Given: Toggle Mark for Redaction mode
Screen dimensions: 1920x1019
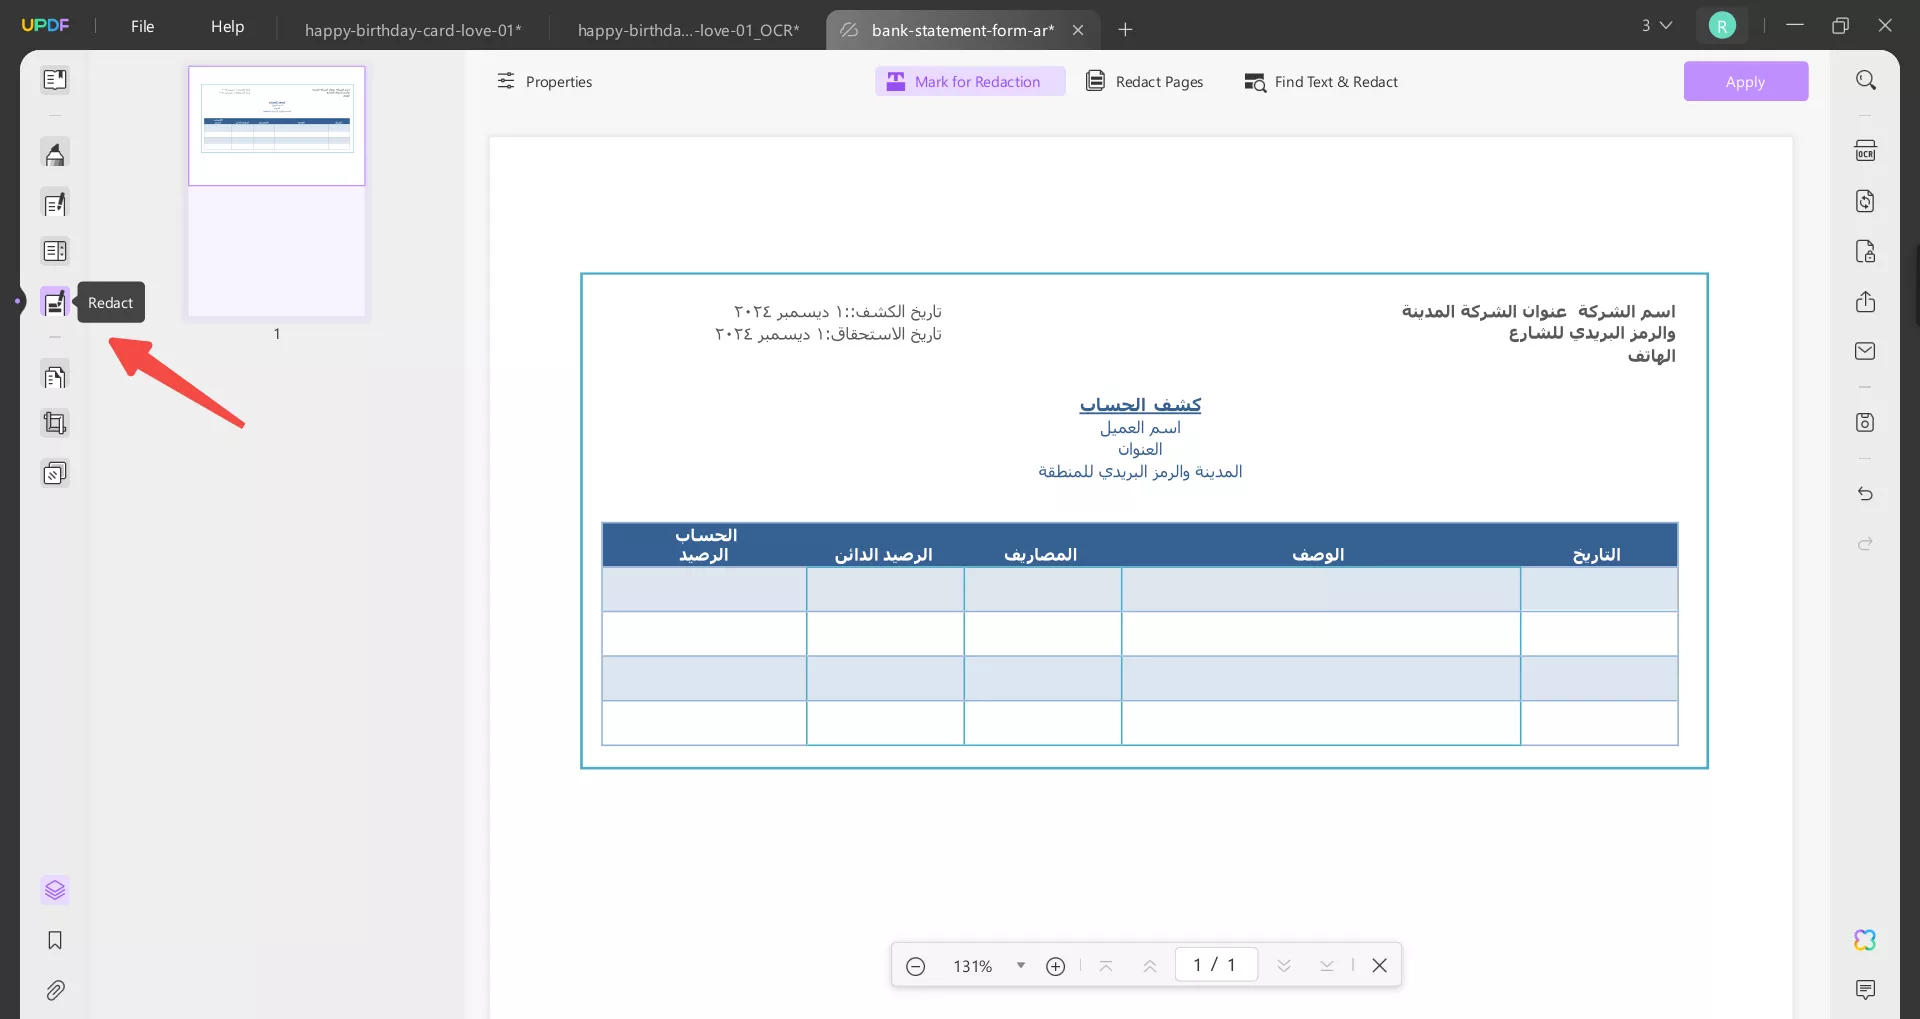Looking at the screenshot, I should [x=969, y=81].
